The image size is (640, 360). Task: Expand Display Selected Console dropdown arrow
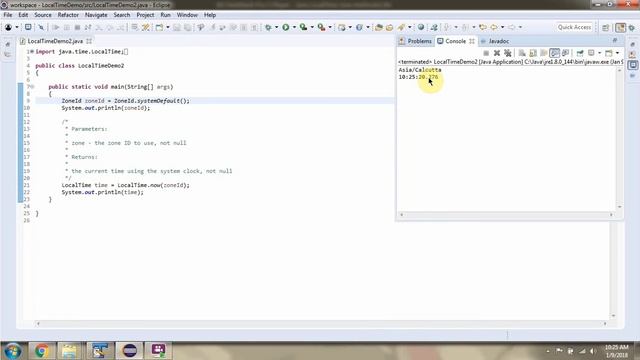[x=599, y=53]
